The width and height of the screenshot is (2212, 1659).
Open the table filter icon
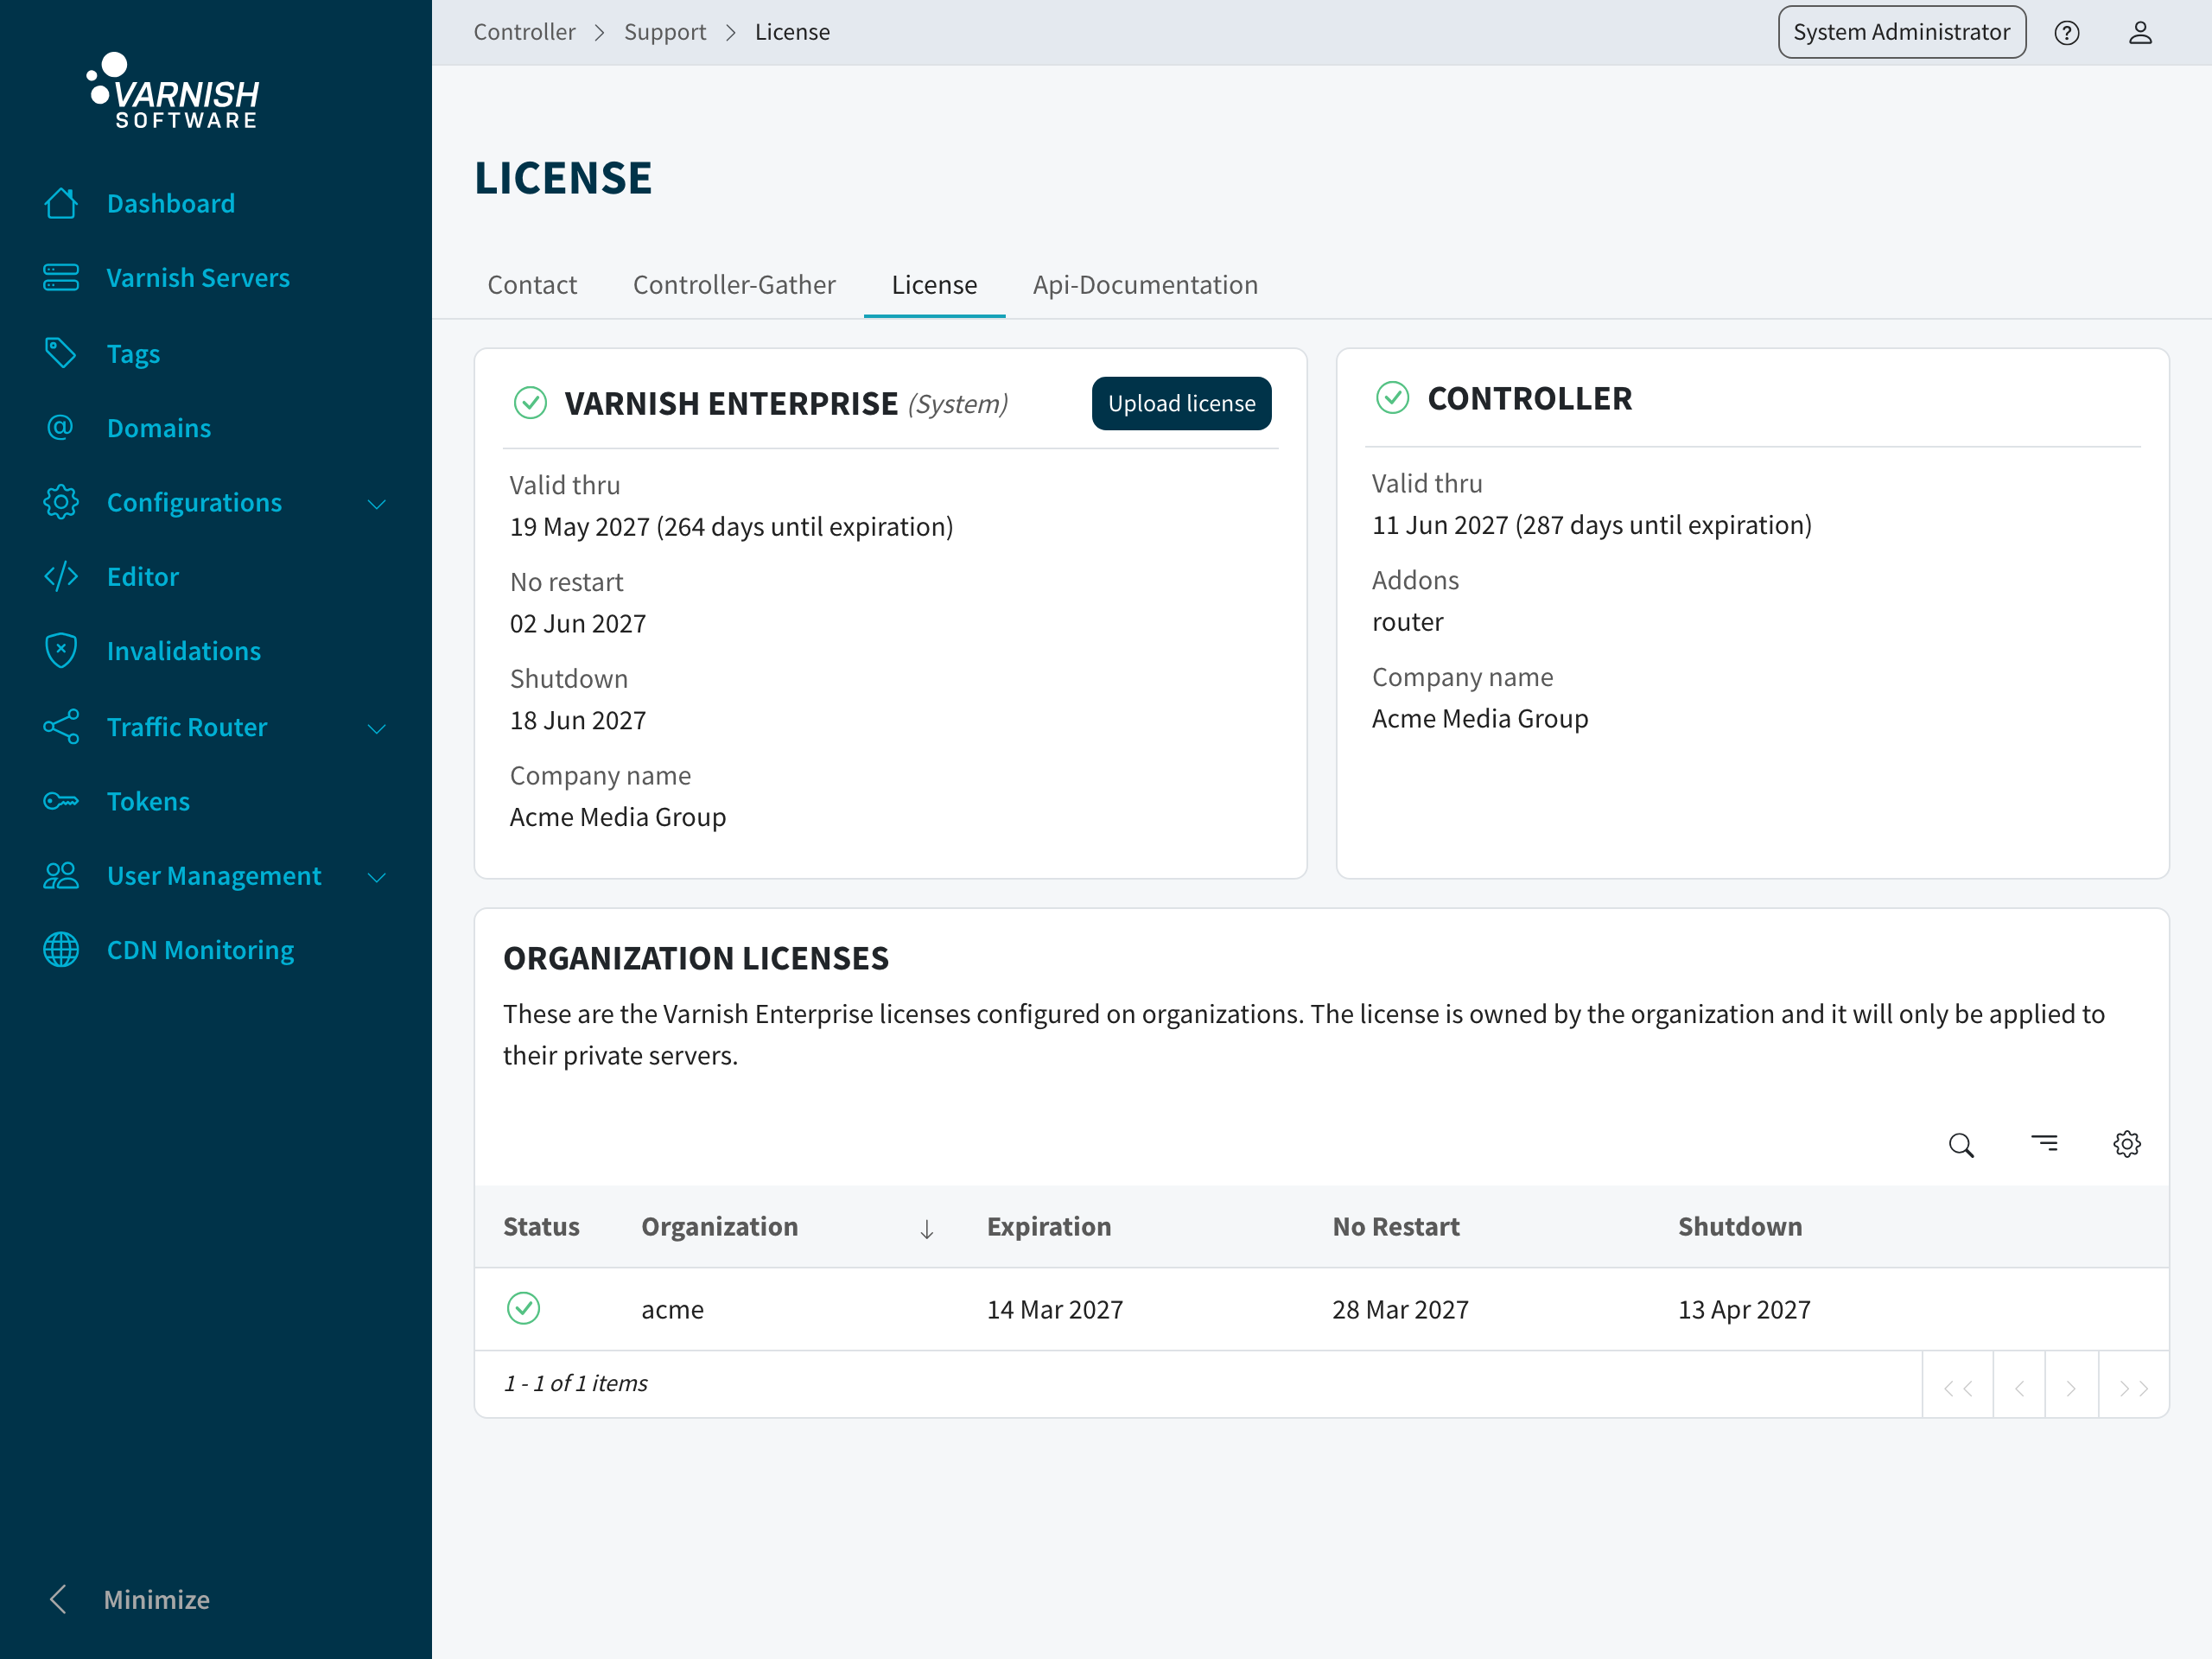point(2044,1143)
